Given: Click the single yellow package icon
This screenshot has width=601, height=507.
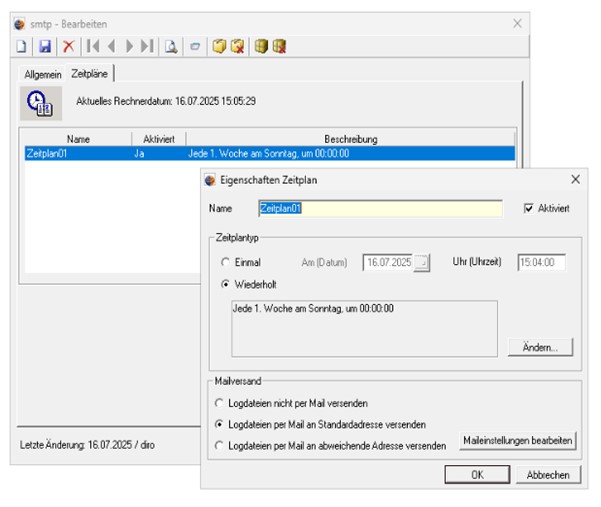Looking at the screenshot, I should point(219,46).
